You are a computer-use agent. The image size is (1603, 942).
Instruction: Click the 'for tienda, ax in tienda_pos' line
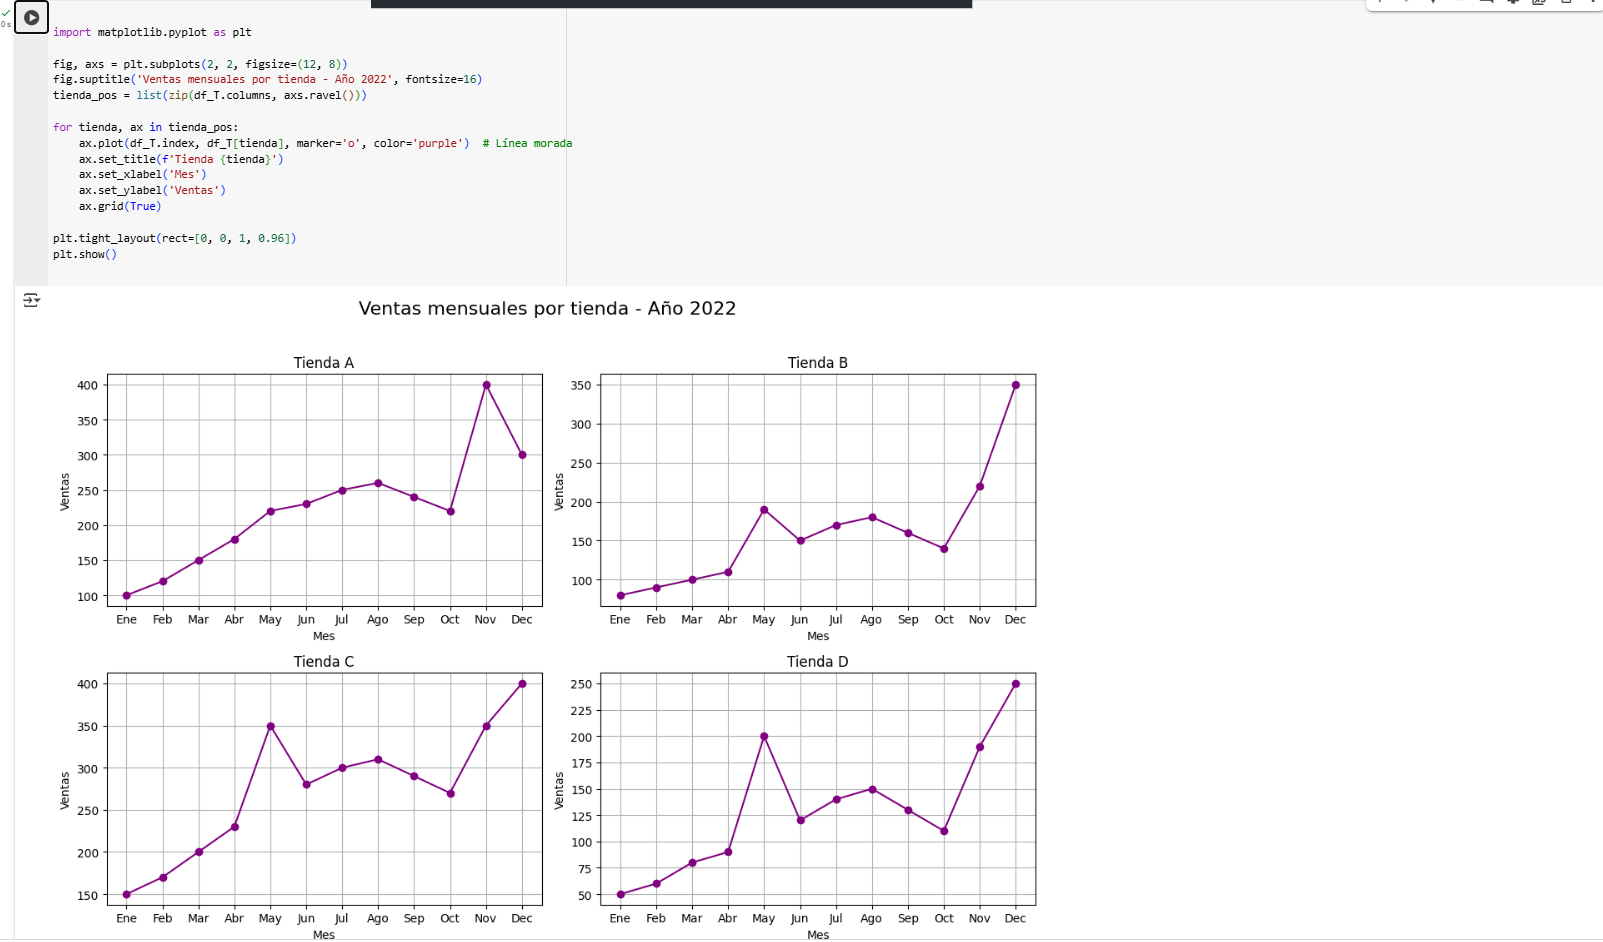pos(146,127)
